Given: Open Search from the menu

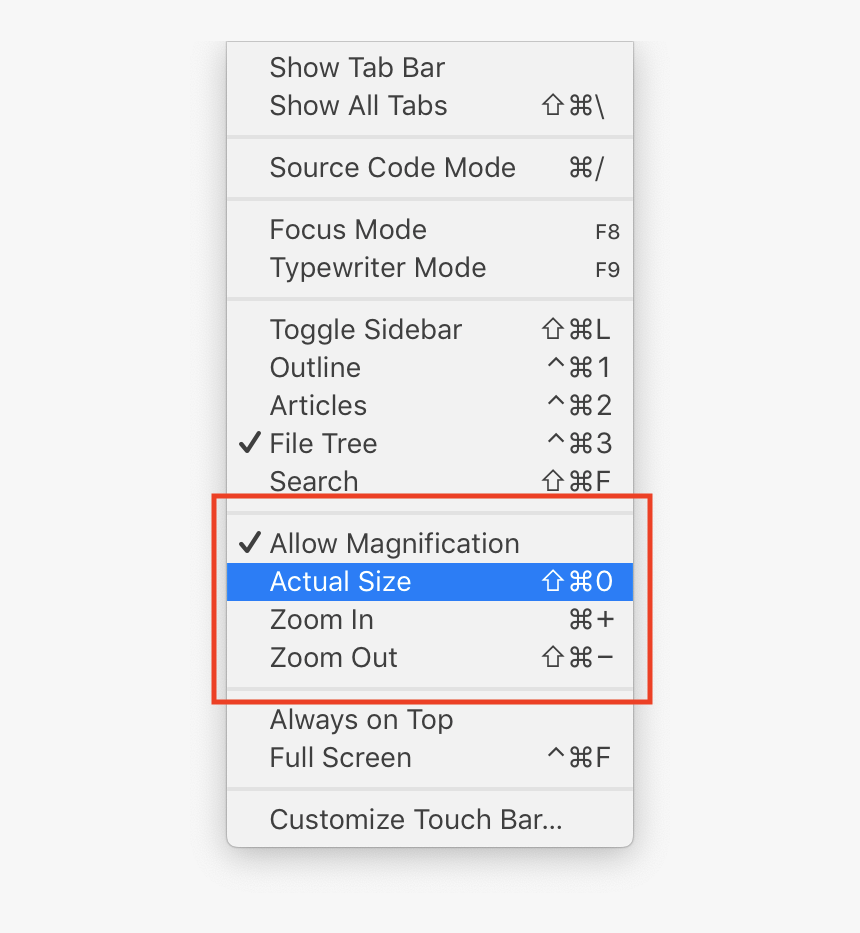Looking at the screenshot, I should tap(313, 481).
